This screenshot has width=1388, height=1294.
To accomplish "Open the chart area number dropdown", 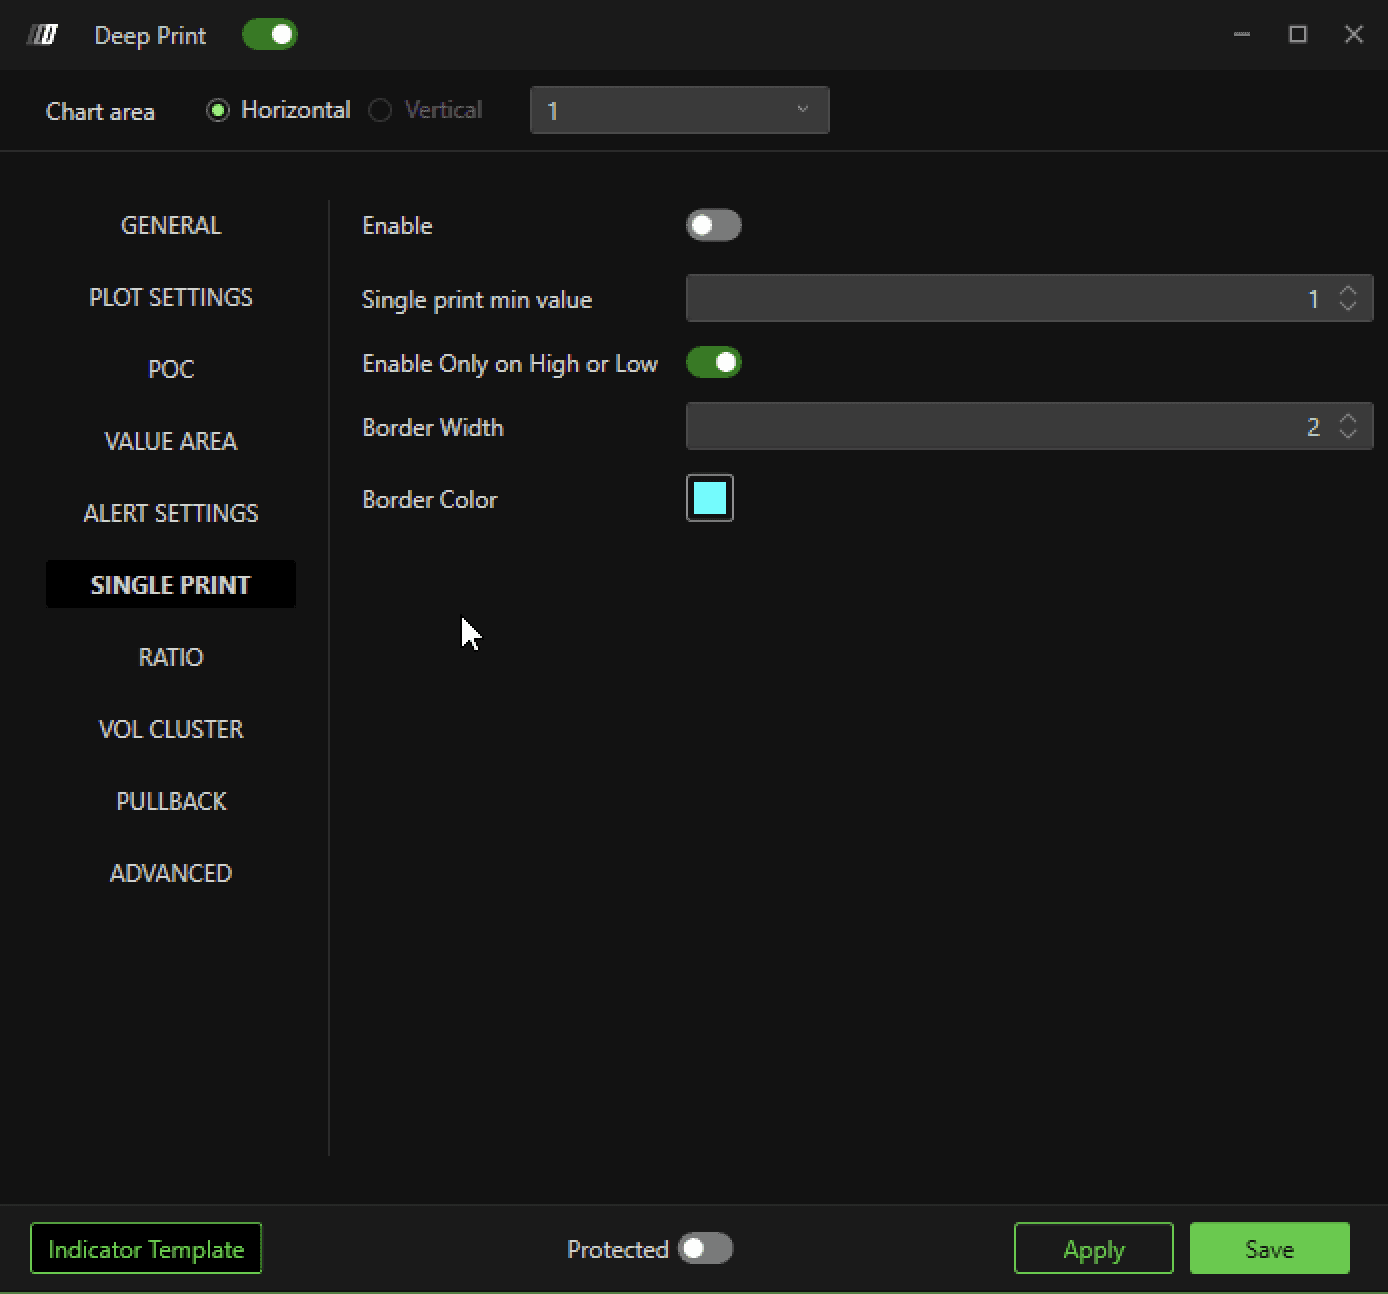I will pos(680,110).
